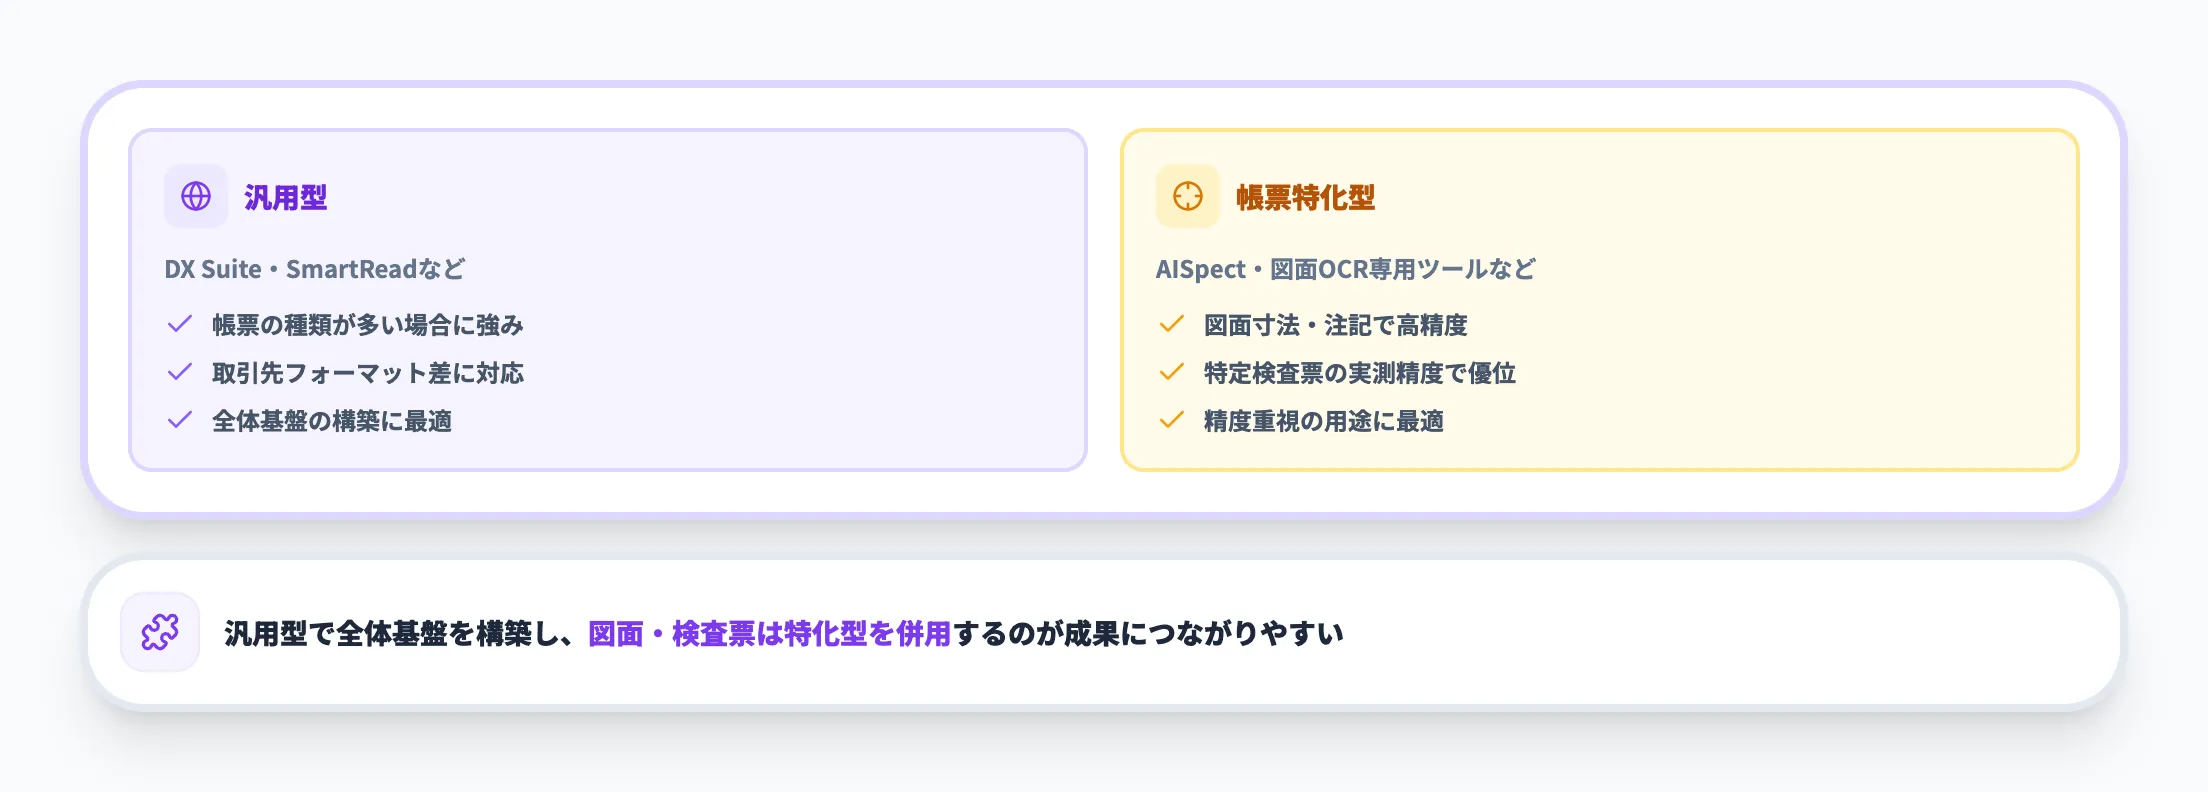Click the 帳票の種類が多い場合に強み list item text
The width and height of the screenshot is (2208, 792).
[367, 325]
